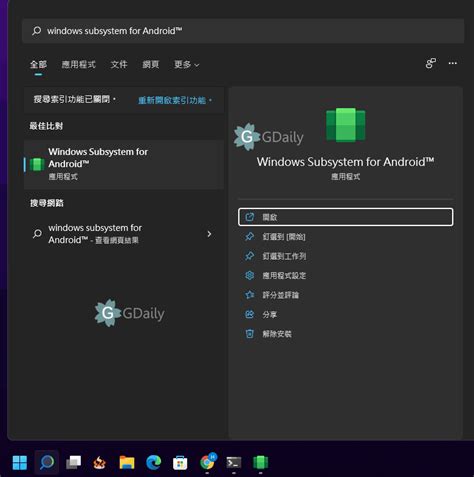
Task: Open Google Chrome from taskbar
Action: [x=207, y=462]
